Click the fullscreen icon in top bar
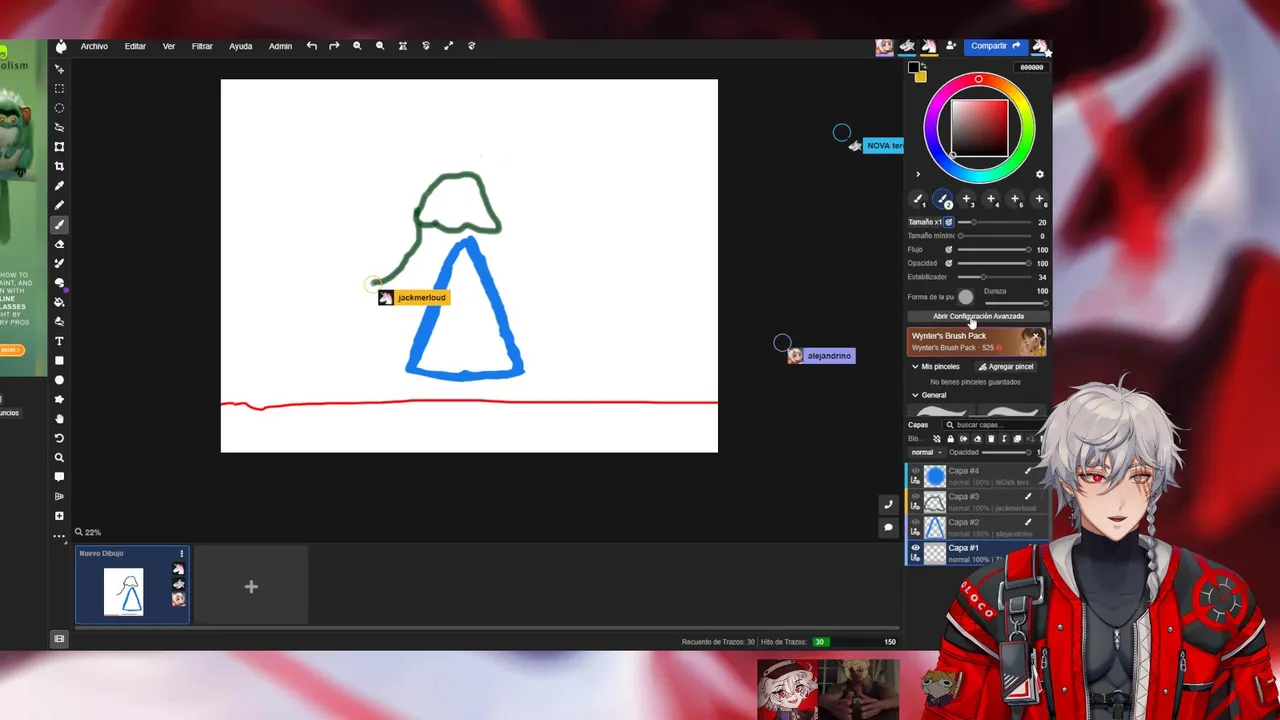The height and width of the screenshot is (720, 1280). coord(448,46)
